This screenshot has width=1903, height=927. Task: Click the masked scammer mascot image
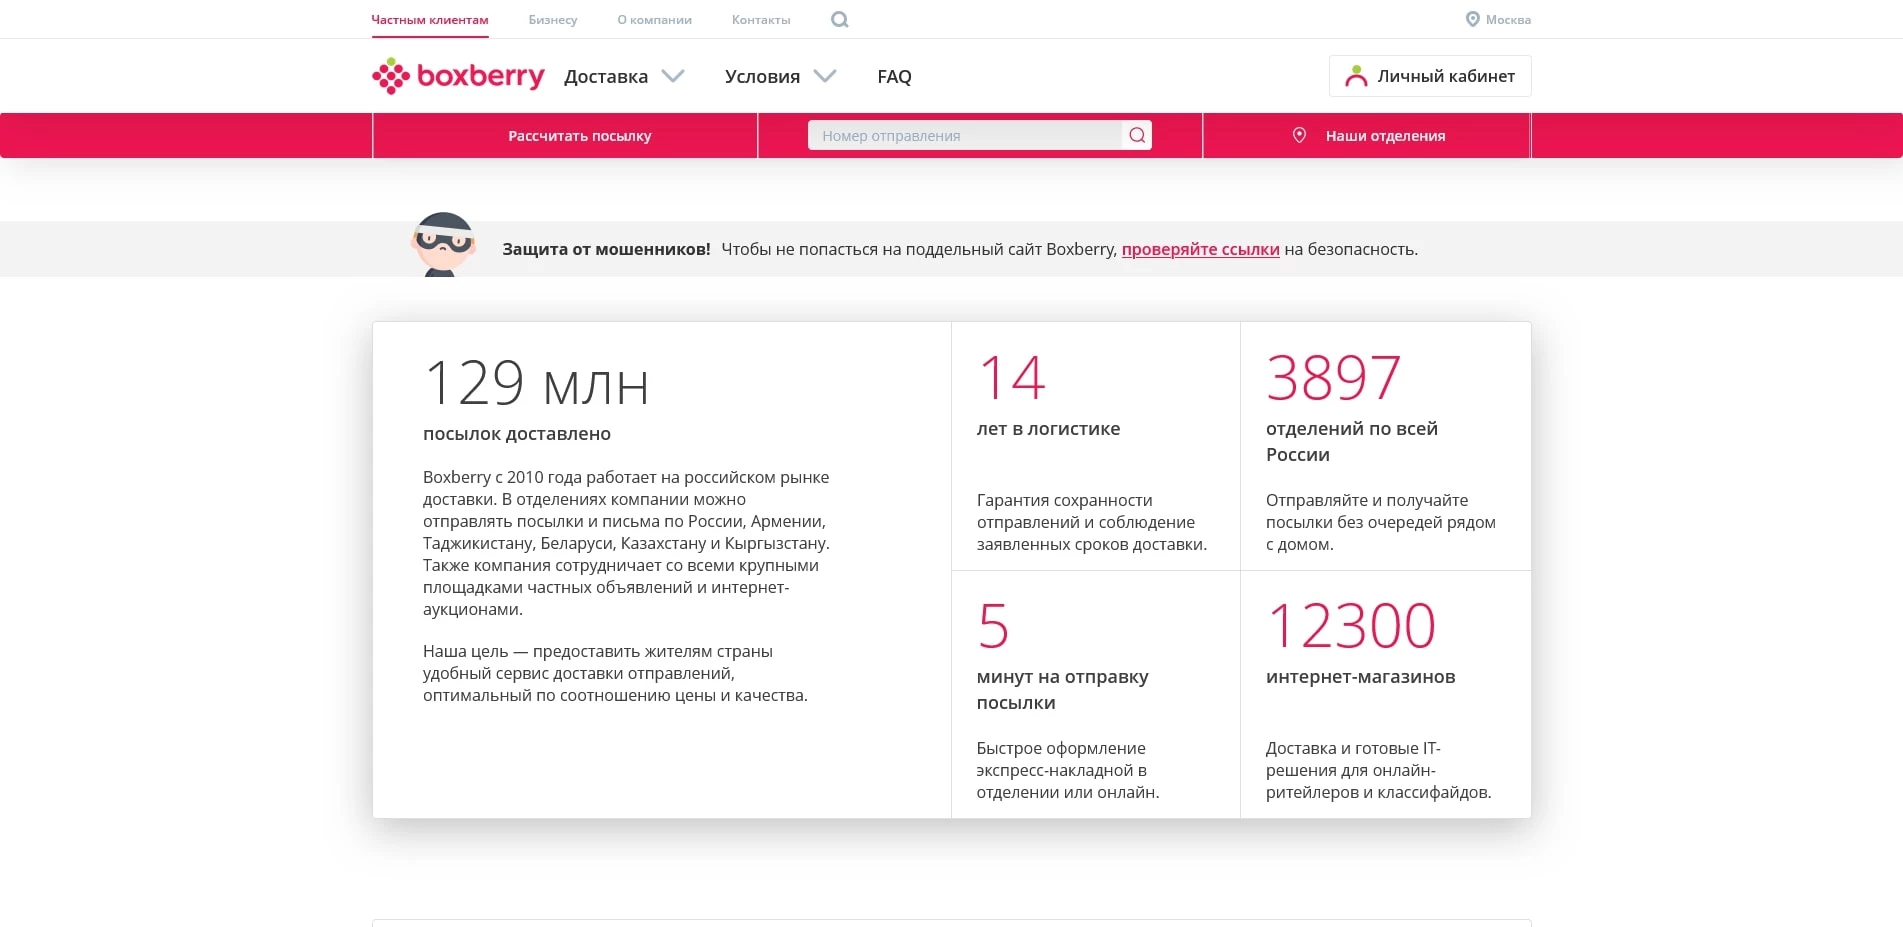443,245
